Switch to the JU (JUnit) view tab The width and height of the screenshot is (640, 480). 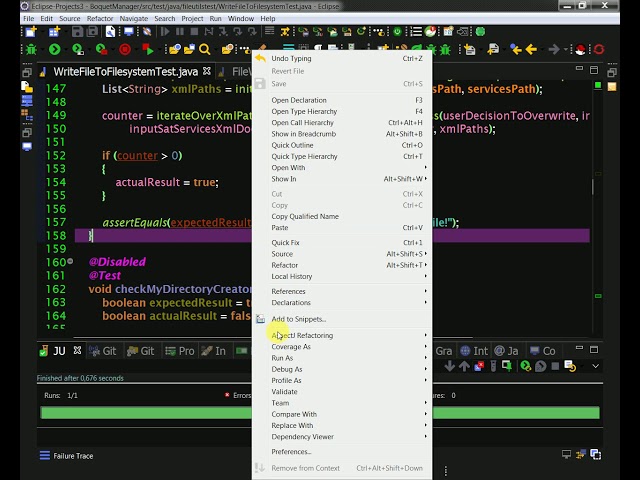pyautogui.click(x=59, y=351)
